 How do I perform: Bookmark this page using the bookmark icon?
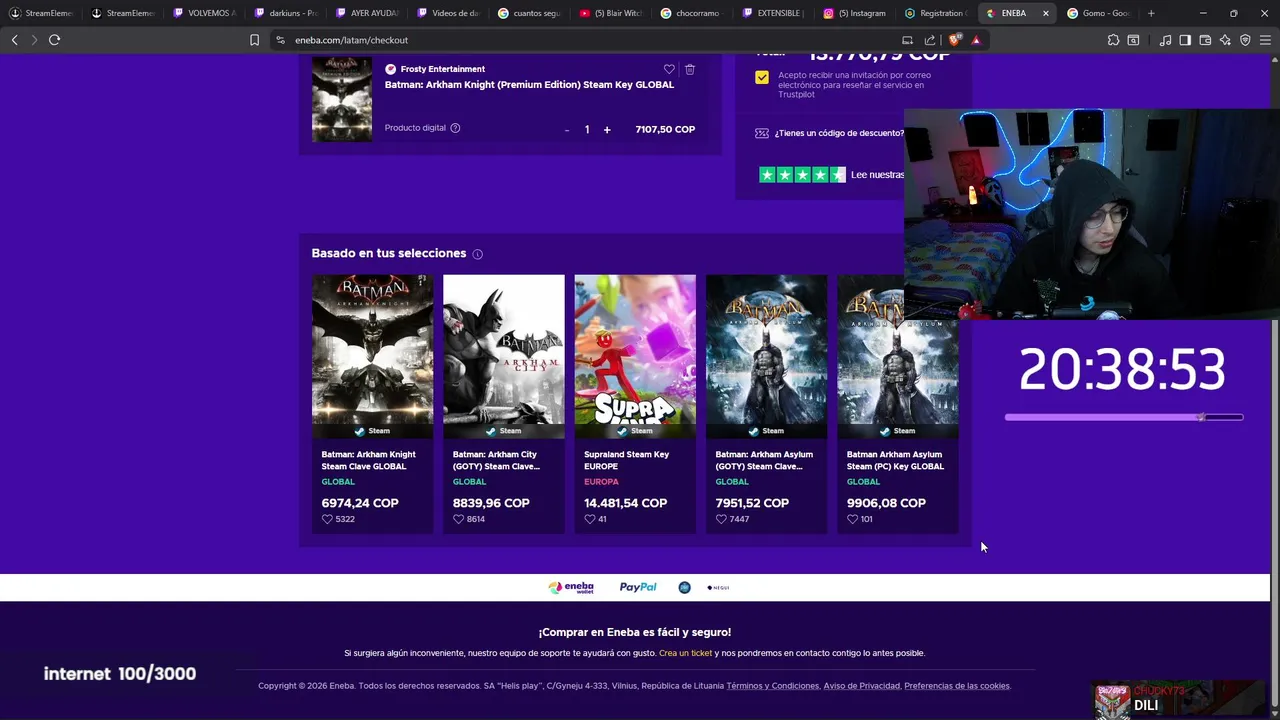tap(254, 40)
